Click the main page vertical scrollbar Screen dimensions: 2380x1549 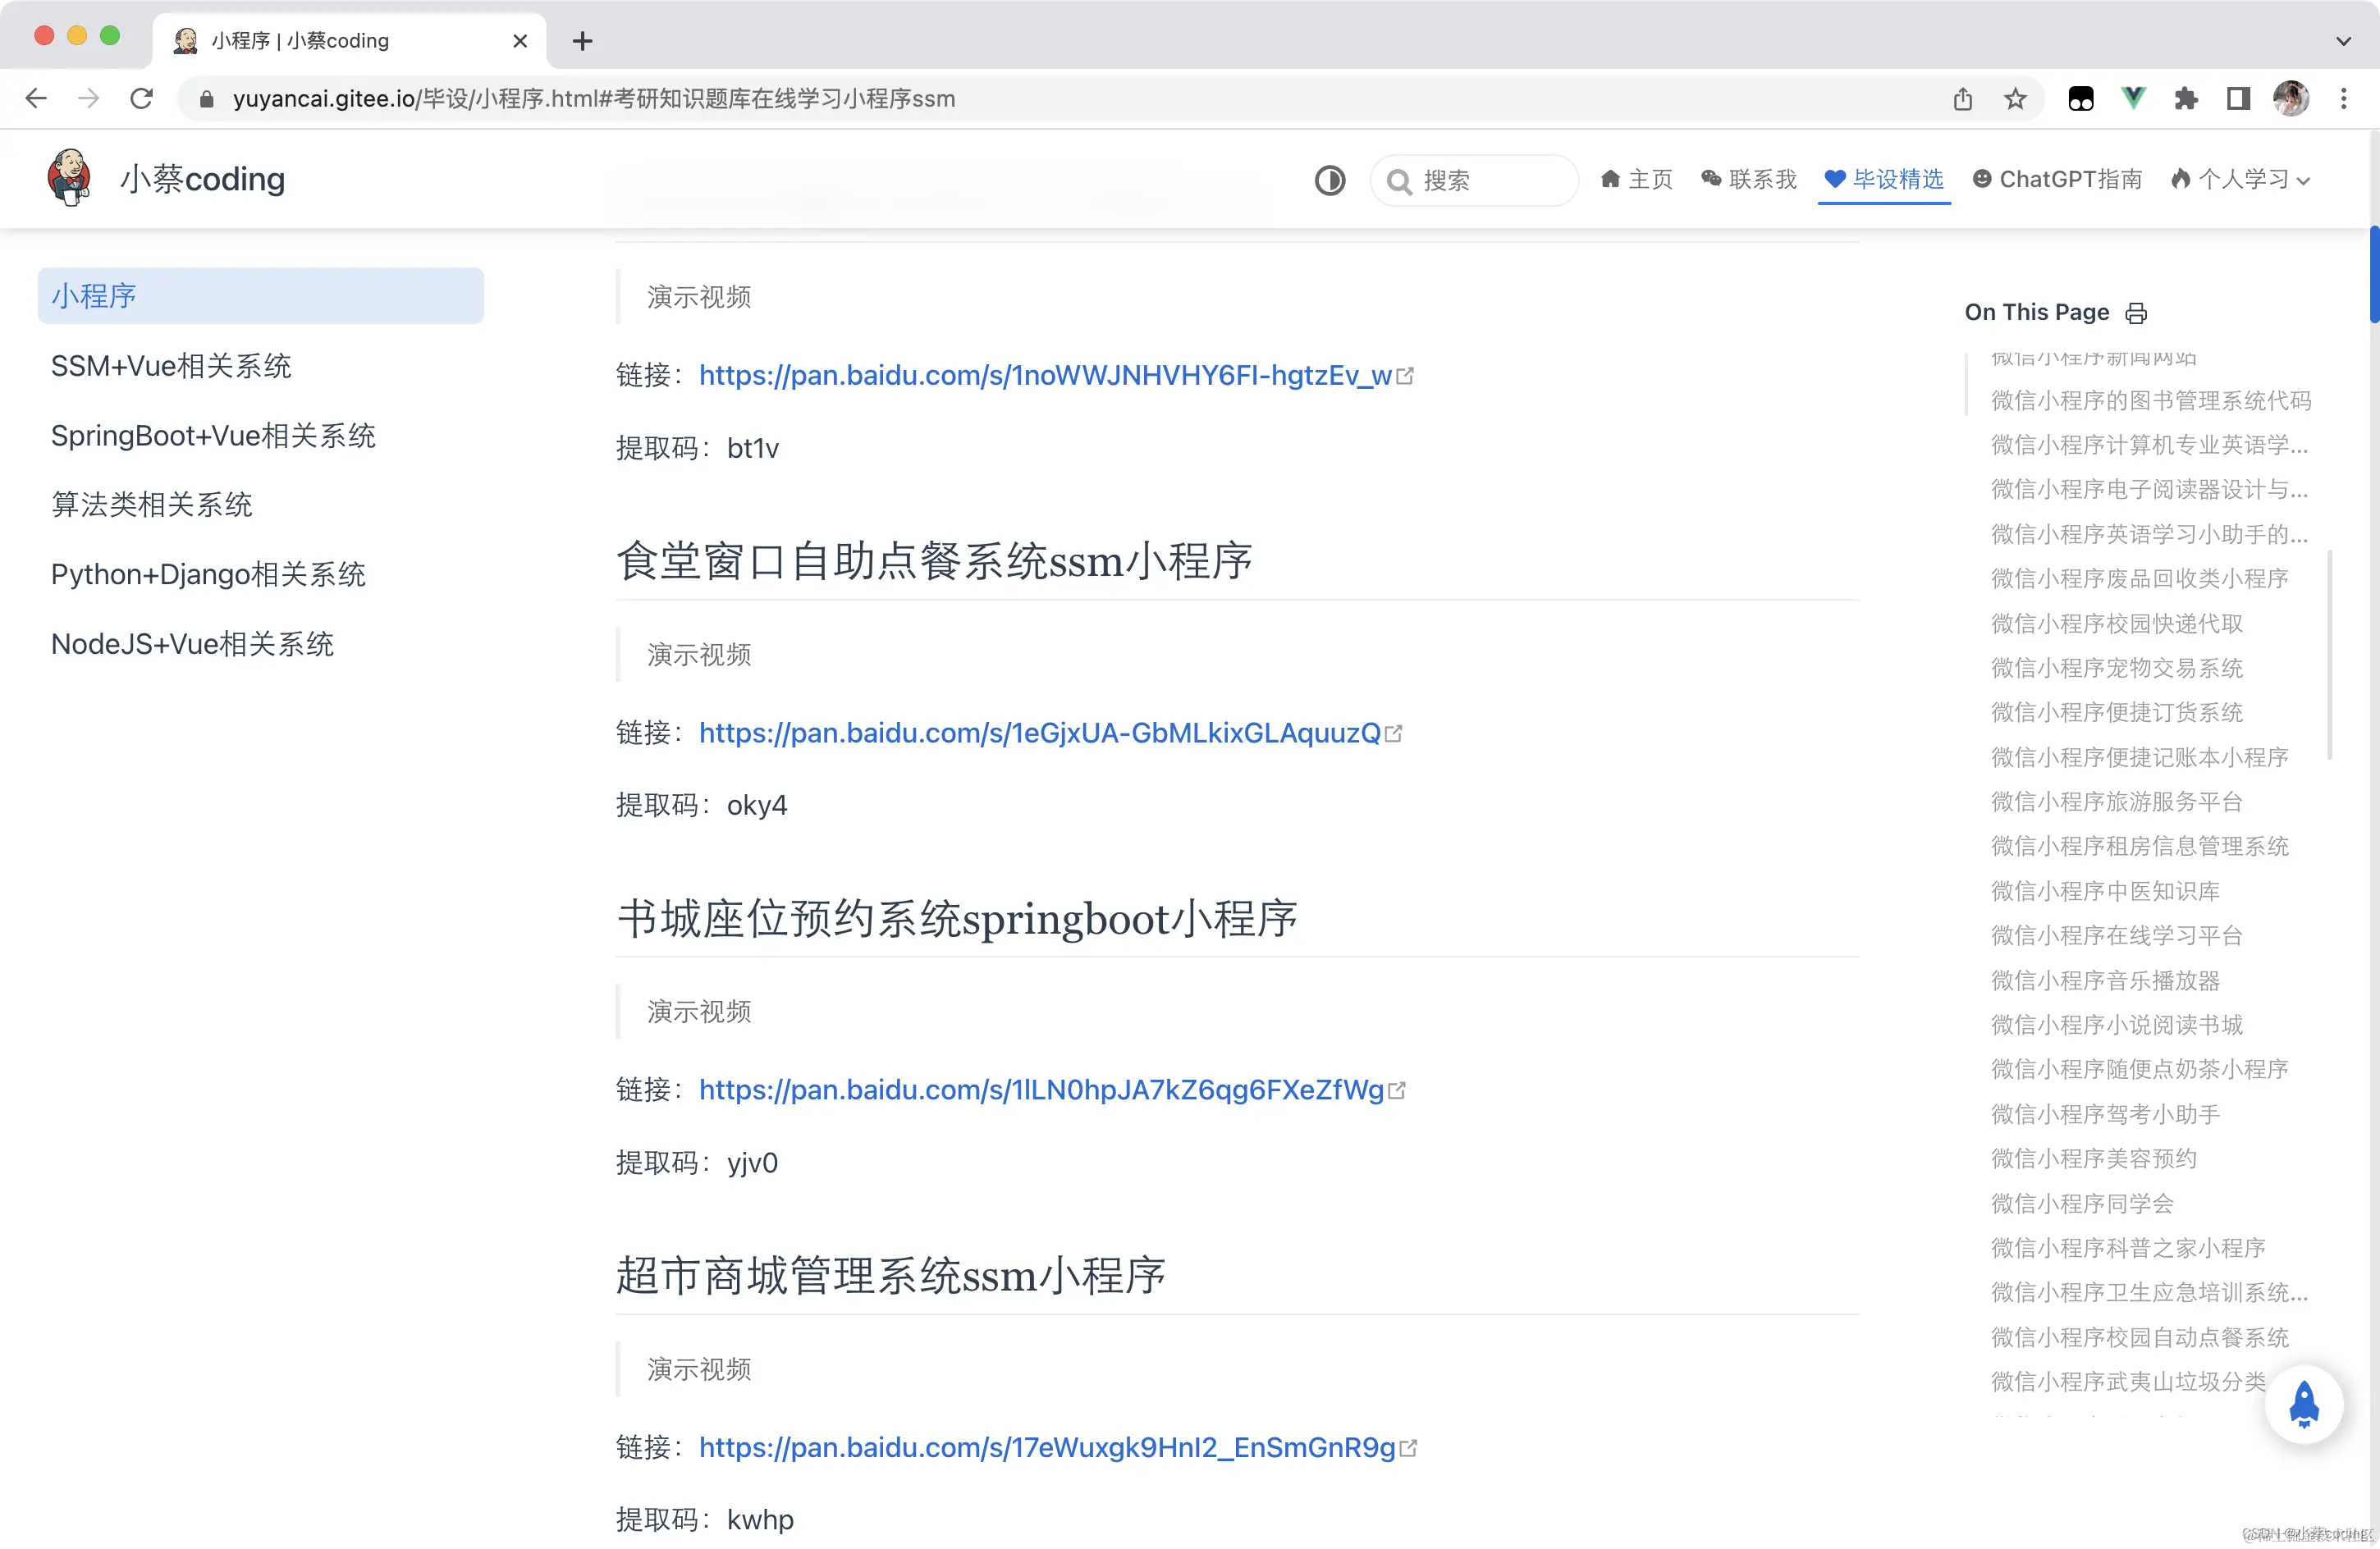click(x=2374, y=275)
